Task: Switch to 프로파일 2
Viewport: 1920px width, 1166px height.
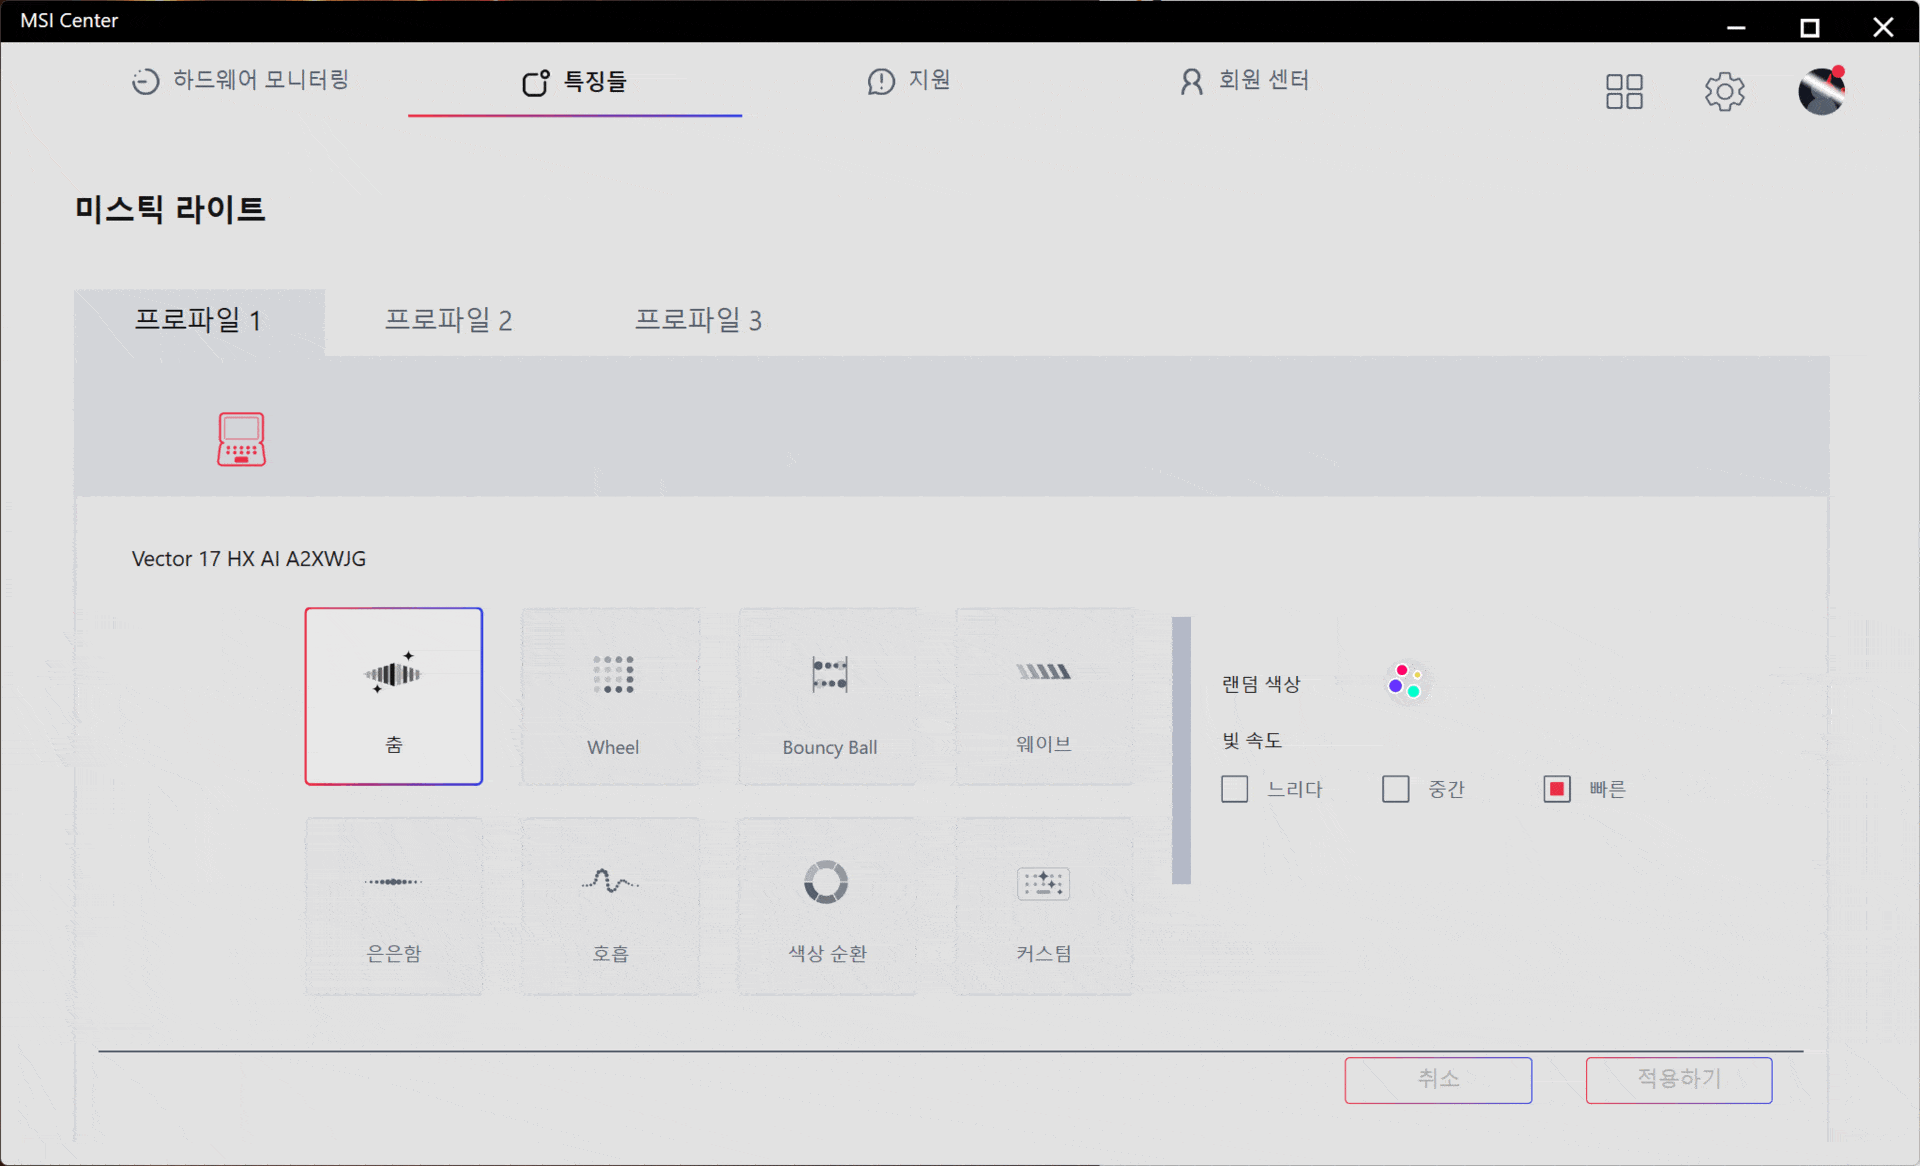Action: click(x=449, y=321)
